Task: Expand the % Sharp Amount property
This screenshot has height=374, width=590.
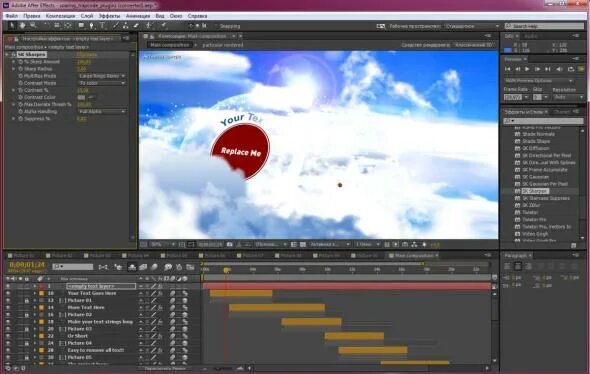Action: (x=14, y=62)
